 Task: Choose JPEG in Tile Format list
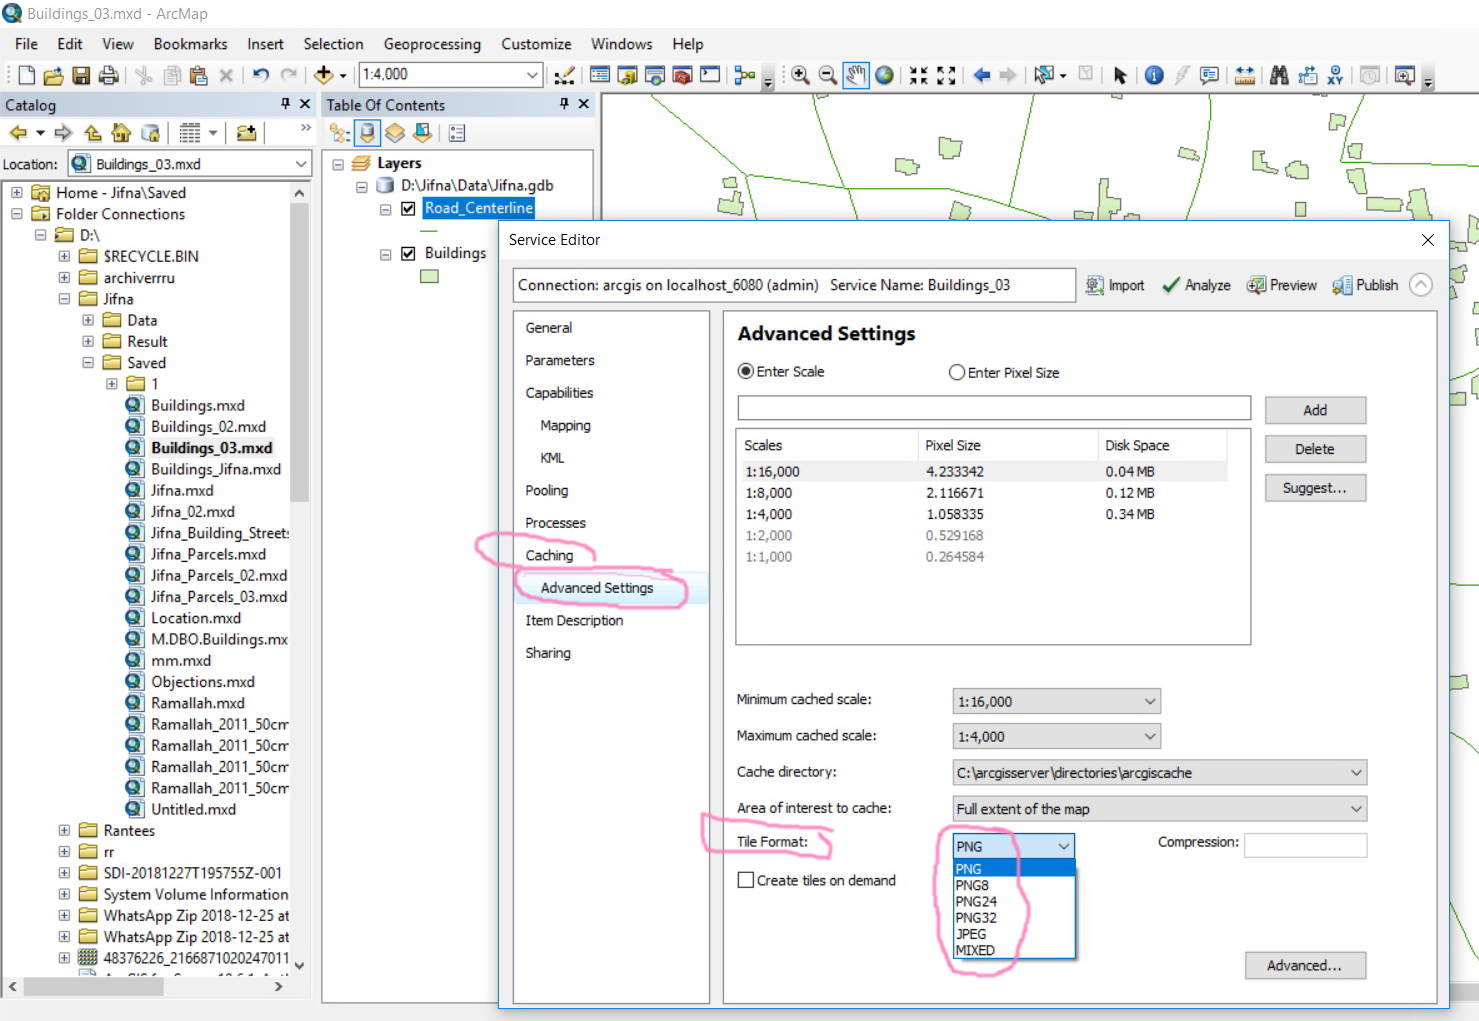pyautogui.click(x=971, y=934)
